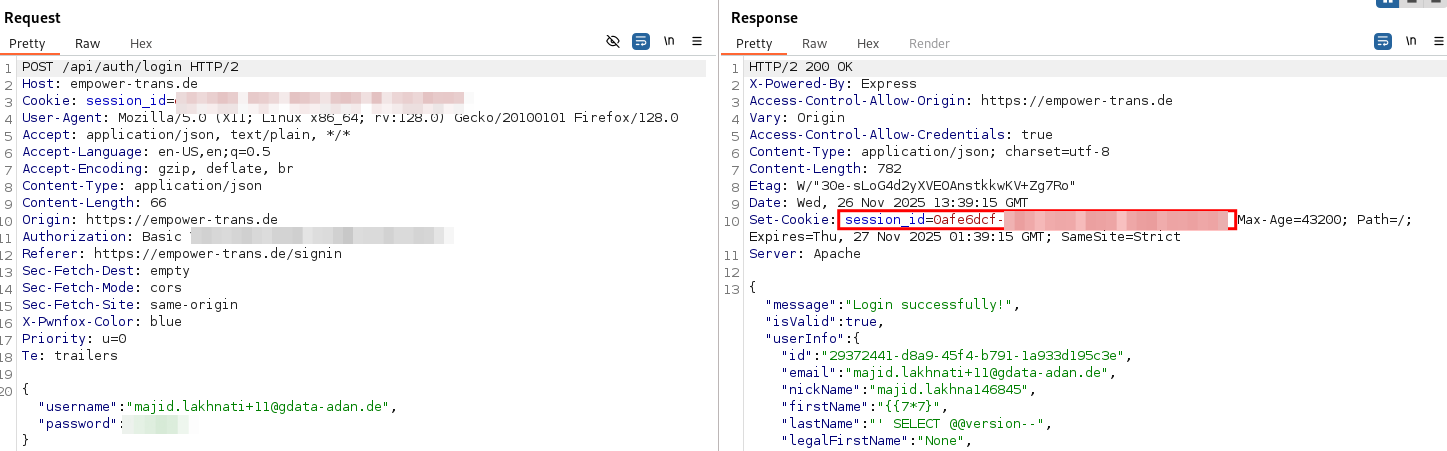Click the Response panel heading
The height and width of the screenshot is (451, 1447).
(x=764, y=18)
